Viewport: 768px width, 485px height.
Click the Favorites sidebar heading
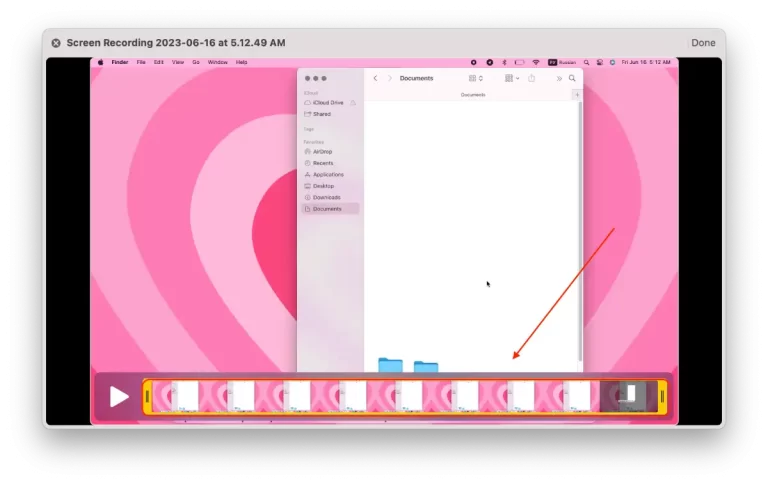pyautogui.click(x=313, y=142)
